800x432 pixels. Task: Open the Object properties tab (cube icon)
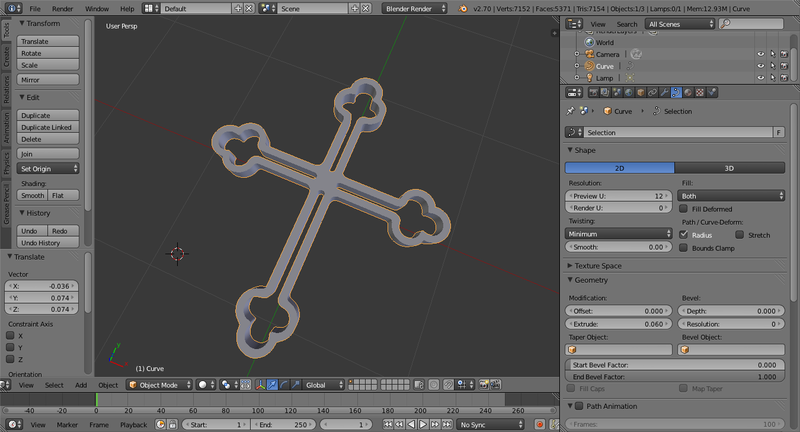(641, 92)
